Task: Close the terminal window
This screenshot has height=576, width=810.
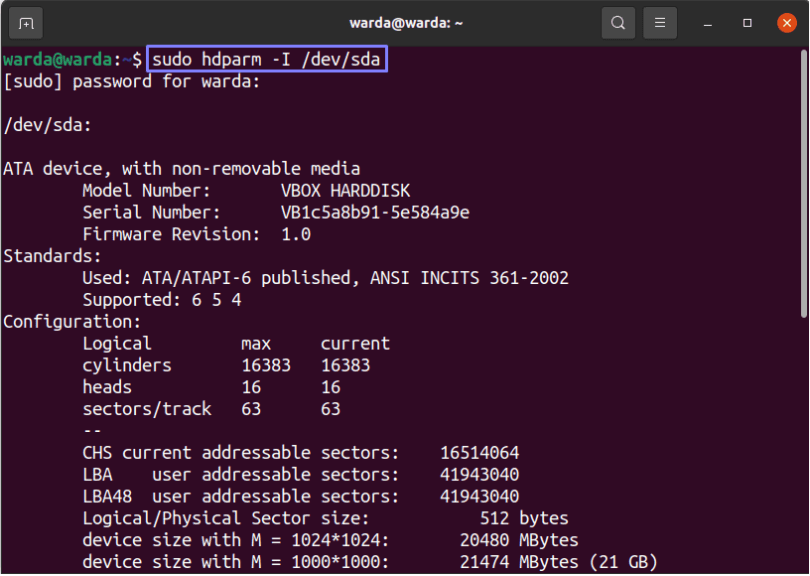Action: tap(786, 23)
